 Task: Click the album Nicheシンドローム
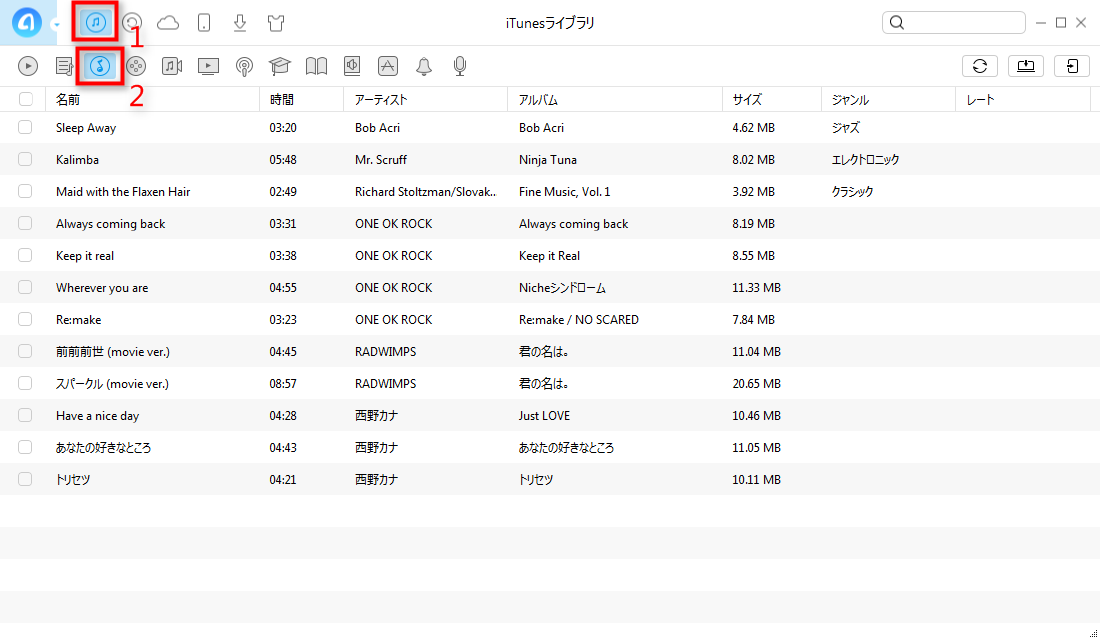(x=563, y=288)
